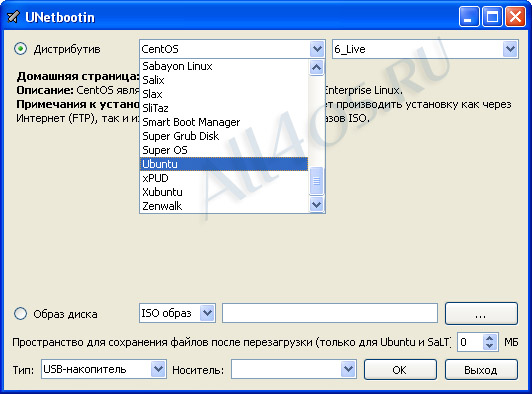Choose Salix from the distribution list

224,80
